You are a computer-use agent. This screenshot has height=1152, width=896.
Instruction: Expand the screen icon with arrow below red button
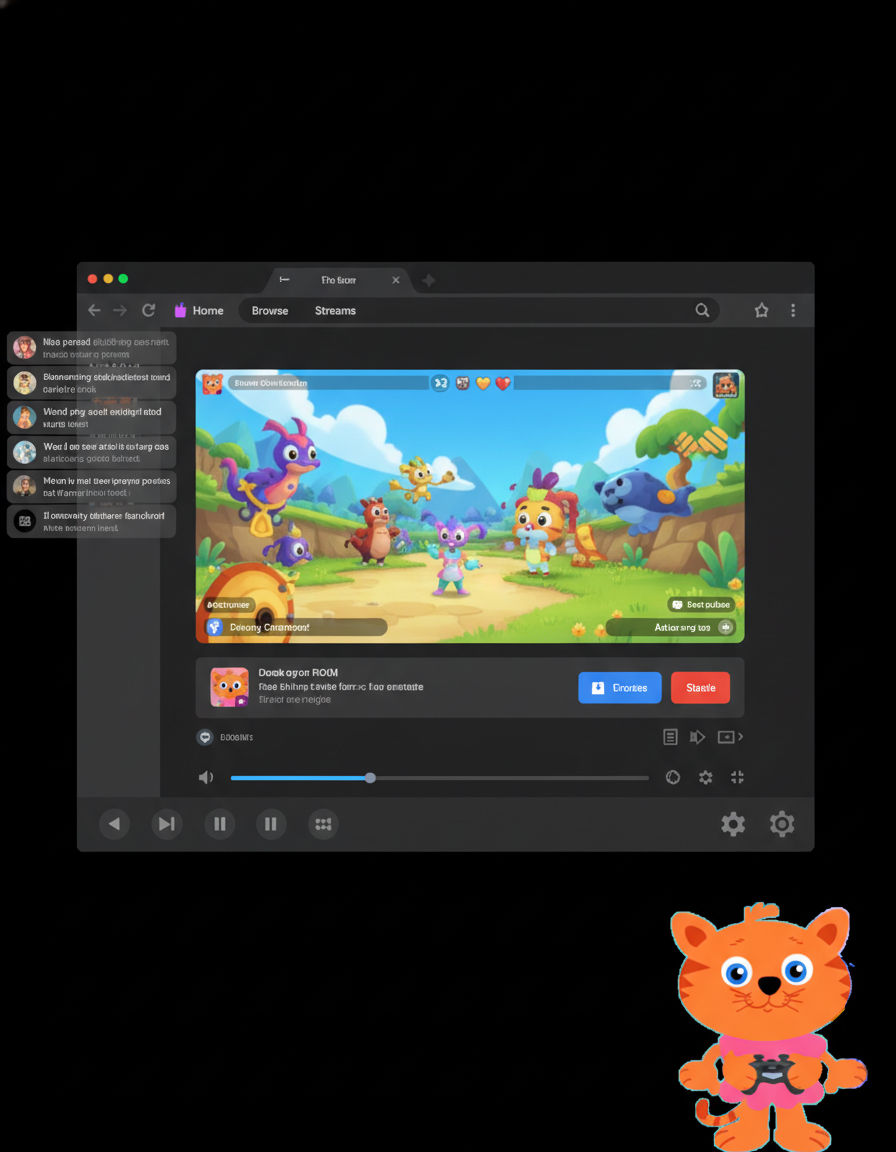[x=728, y=737]
